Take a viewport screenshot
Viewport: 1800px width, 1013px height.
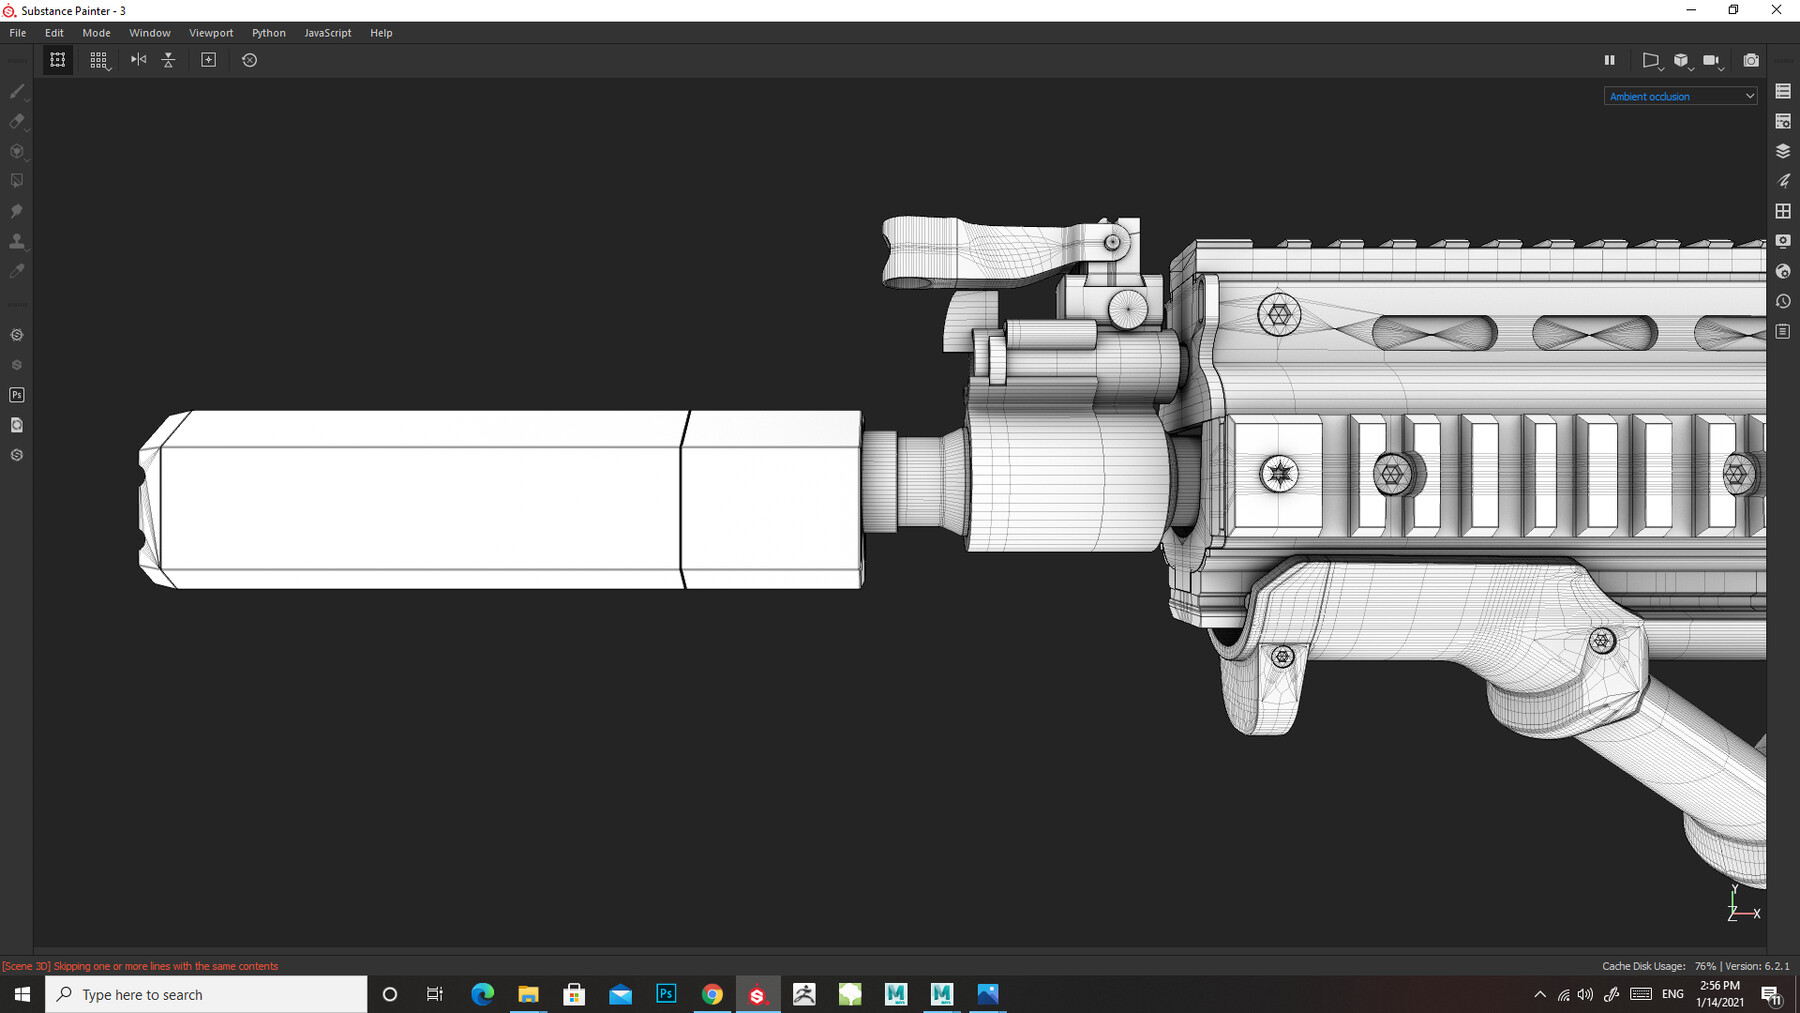[x=1751, y=60]
